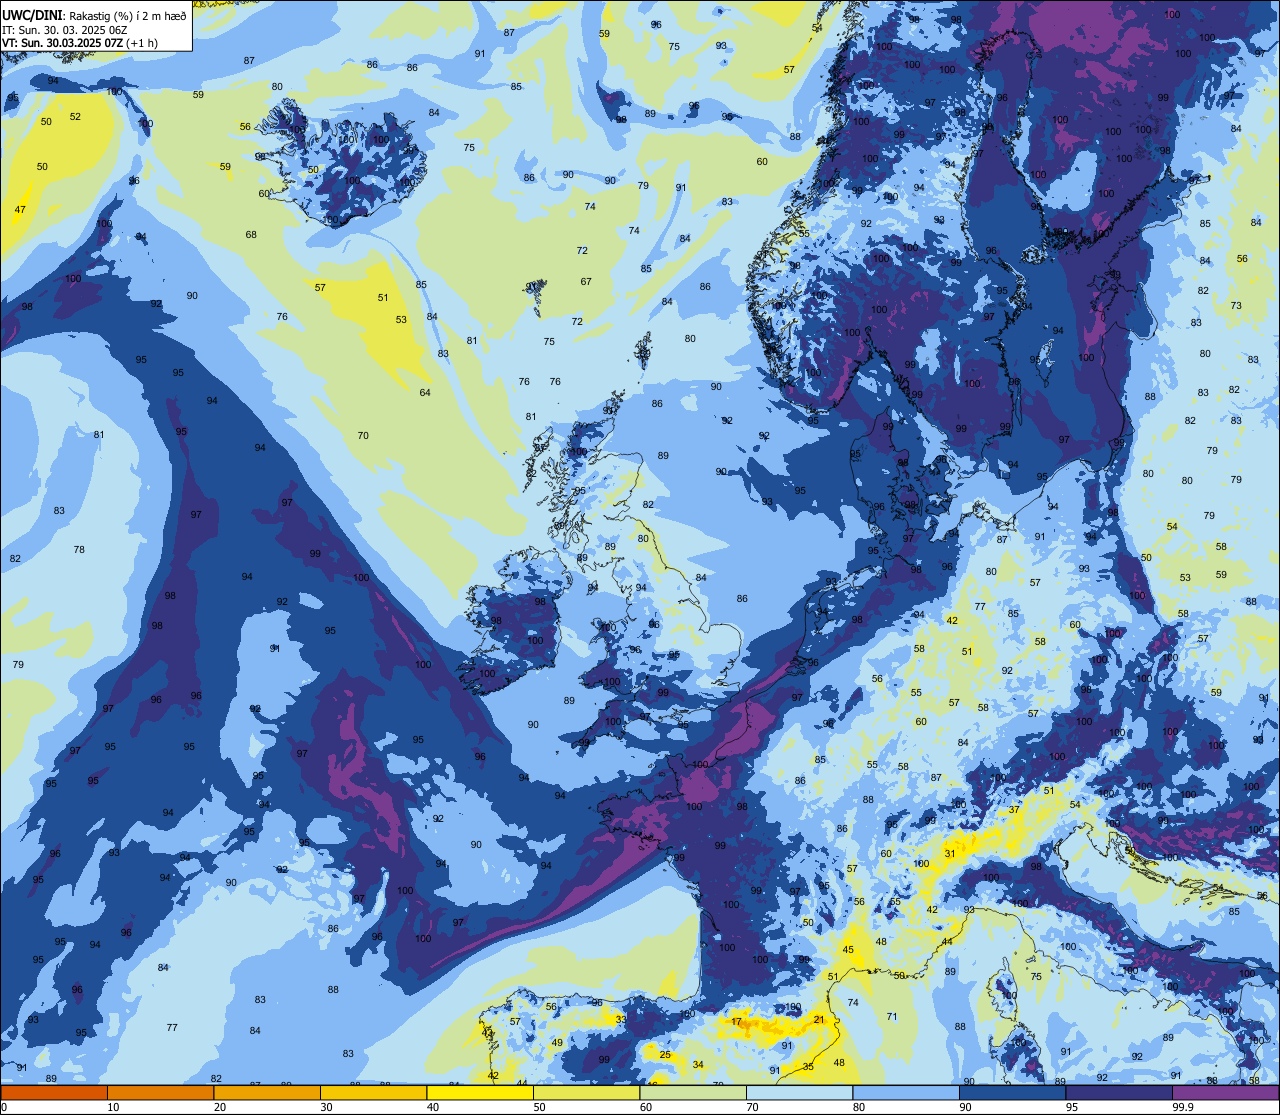Click the humidity value 37 on the map

[1014, 810]
